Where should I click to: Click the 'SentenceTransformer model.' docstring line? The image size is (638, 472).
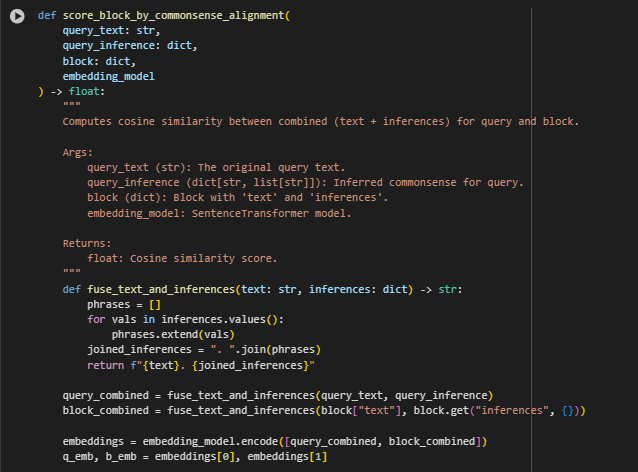pos(219,214)
